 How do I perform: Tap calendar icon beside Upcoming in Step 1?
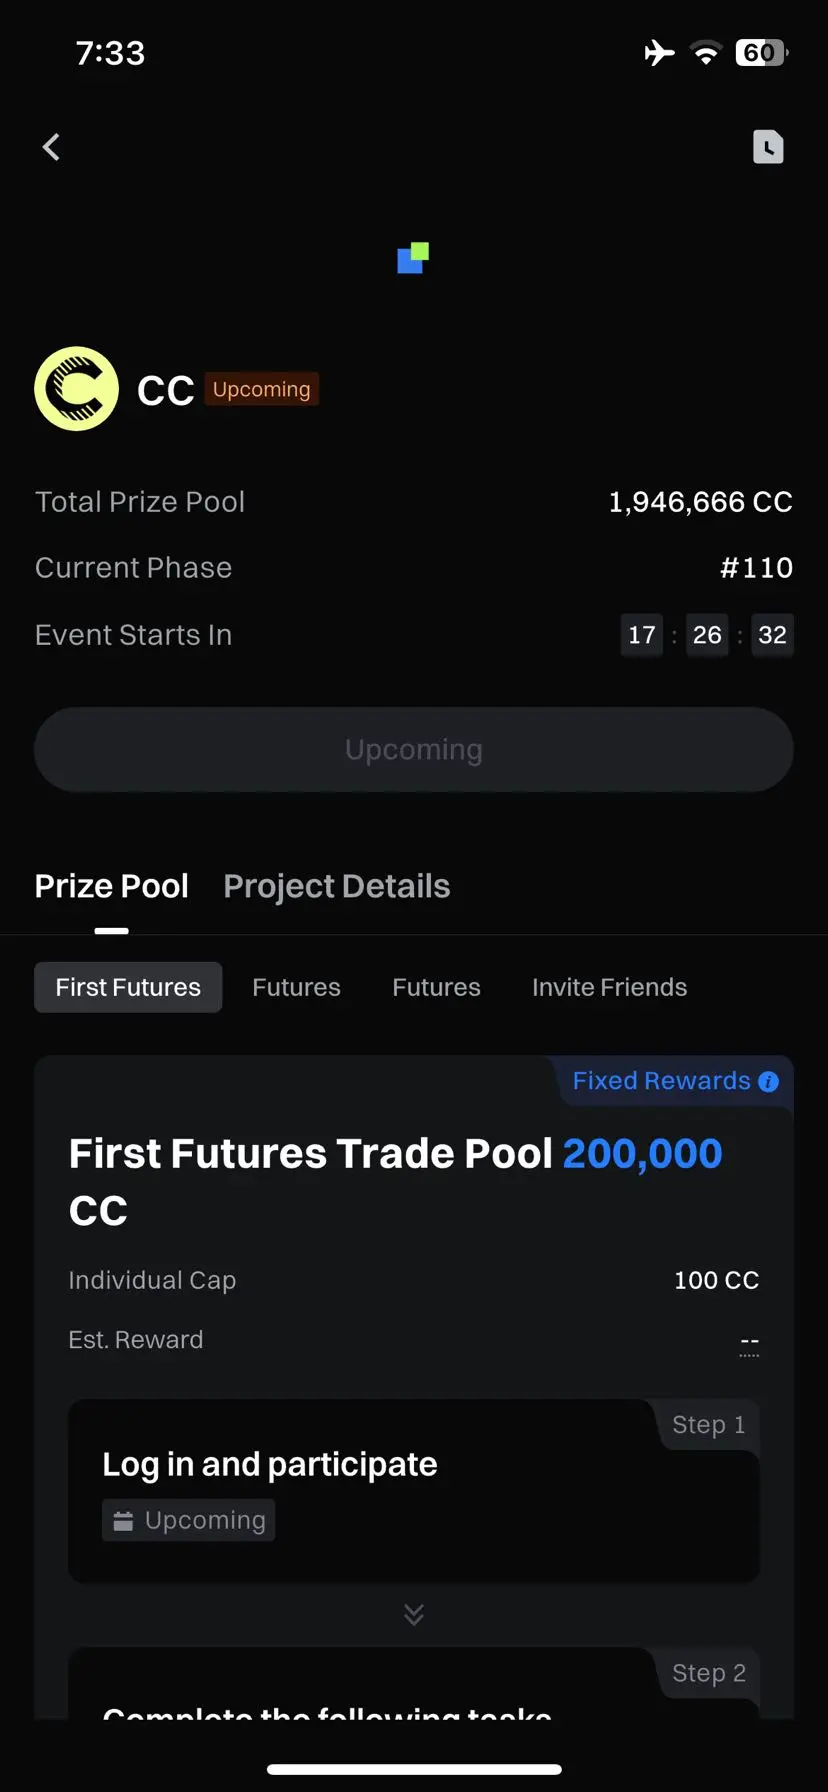click(123, 1521)
